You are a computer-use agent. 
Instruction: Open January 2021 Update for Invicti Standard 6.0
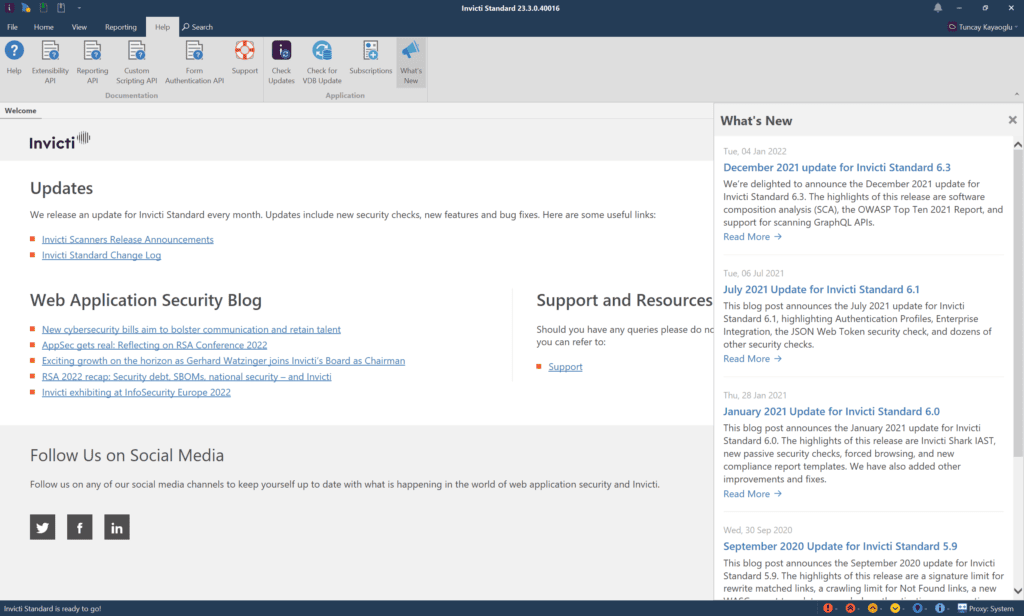coord(831,412)
